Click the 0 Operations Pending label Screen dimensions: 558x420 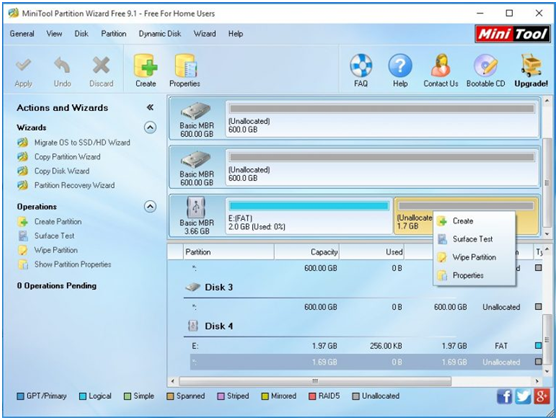(x=57, y=286)
